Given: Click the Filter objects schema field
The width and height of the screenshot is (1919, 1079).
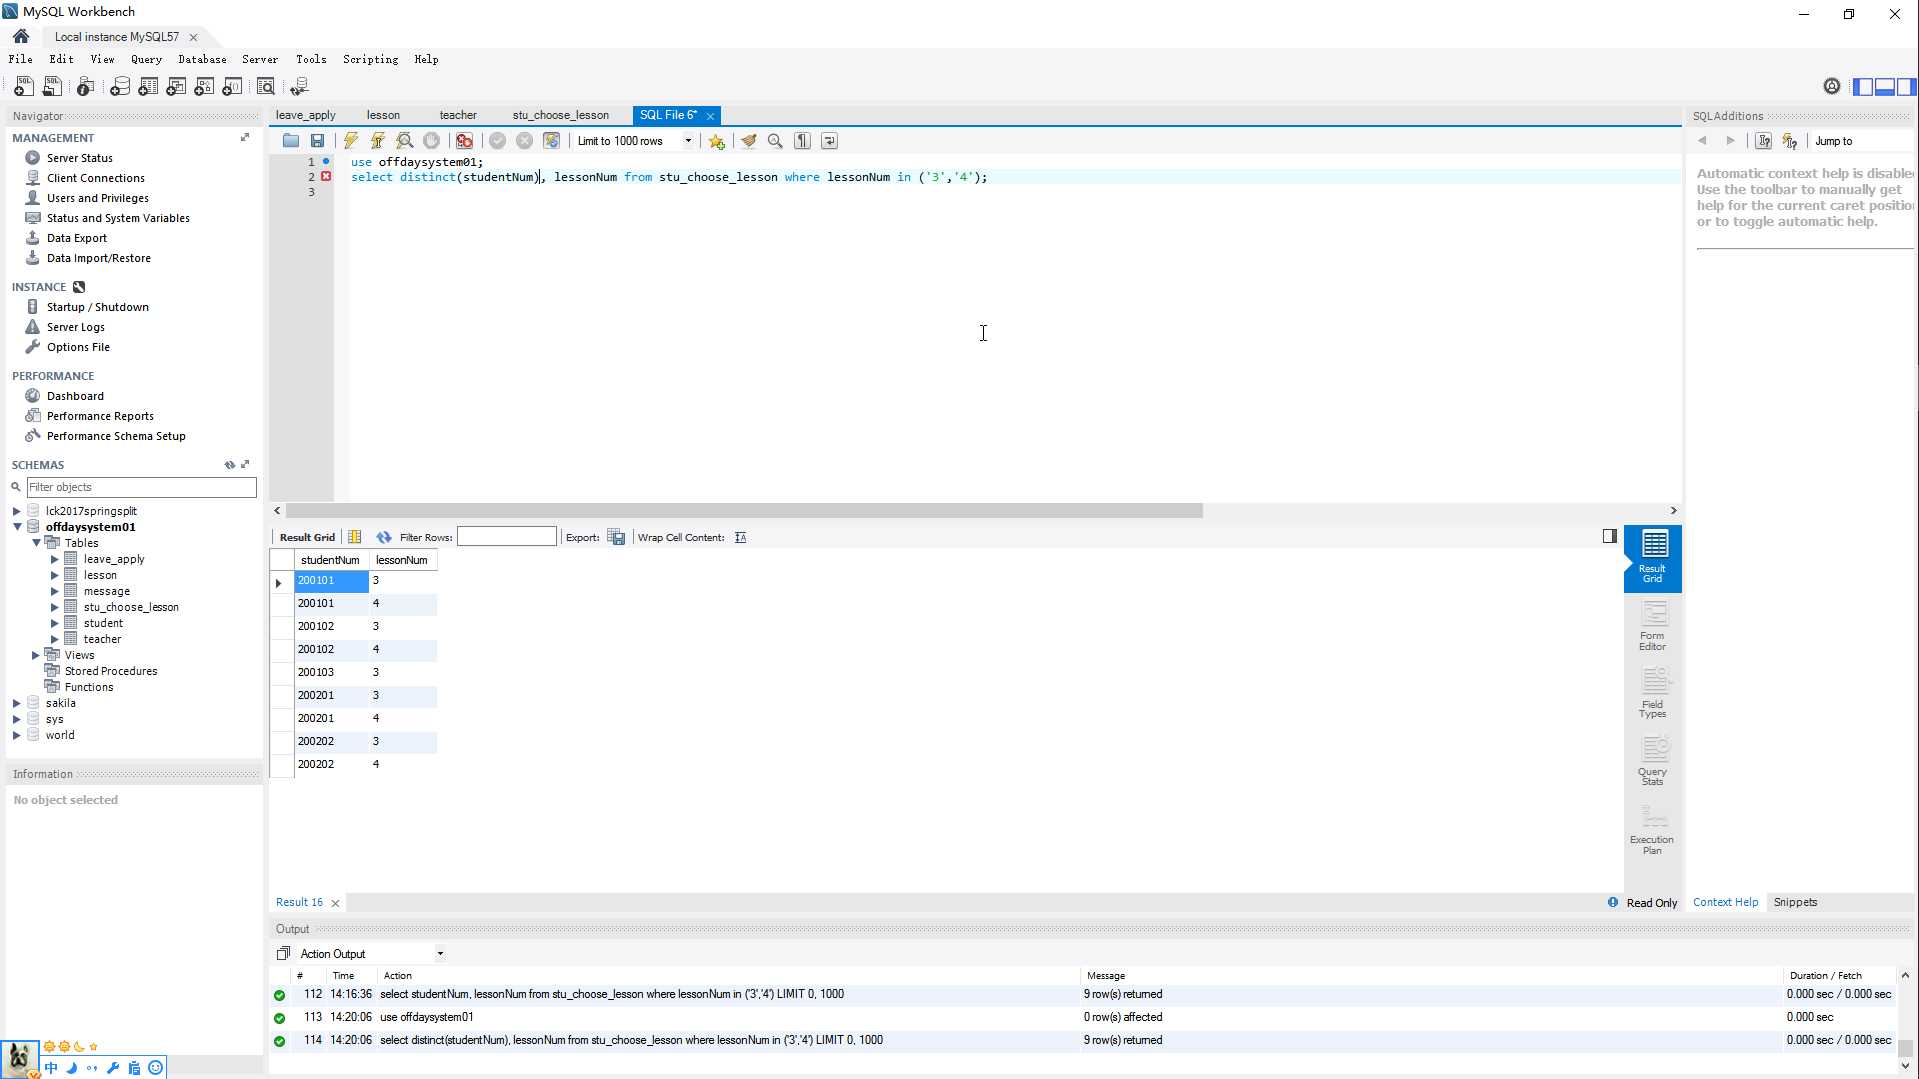Looking at the screenshot, I should 141,487.
